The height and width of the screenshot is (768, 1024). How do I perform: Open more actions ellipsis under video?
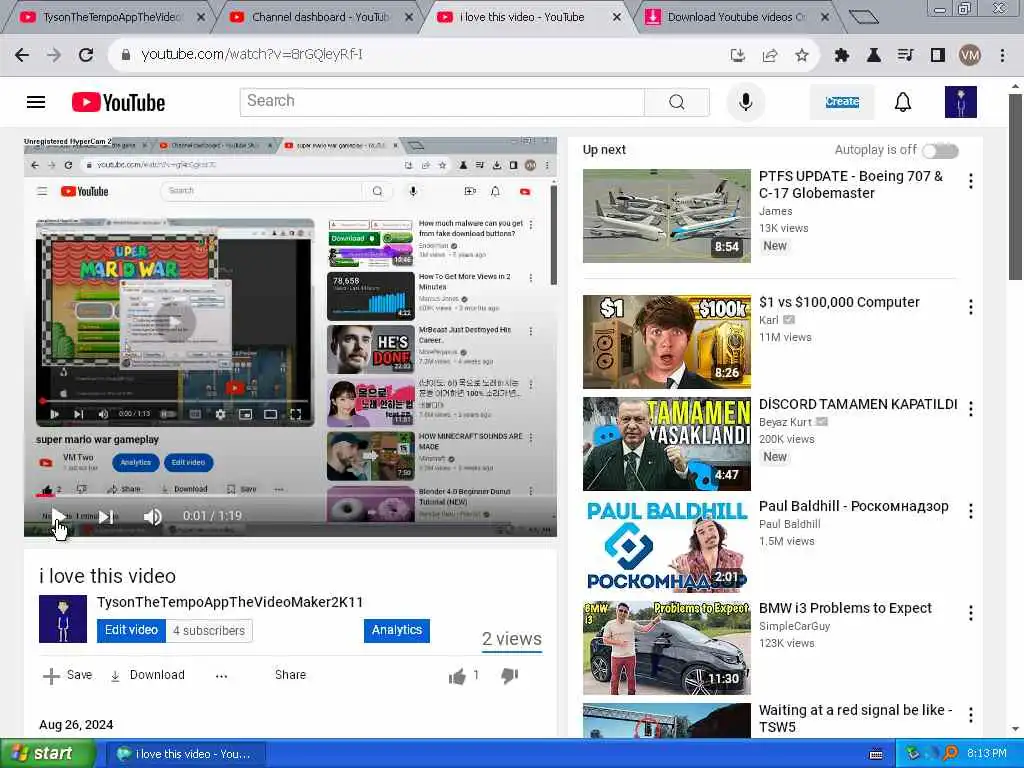point(221,676)
